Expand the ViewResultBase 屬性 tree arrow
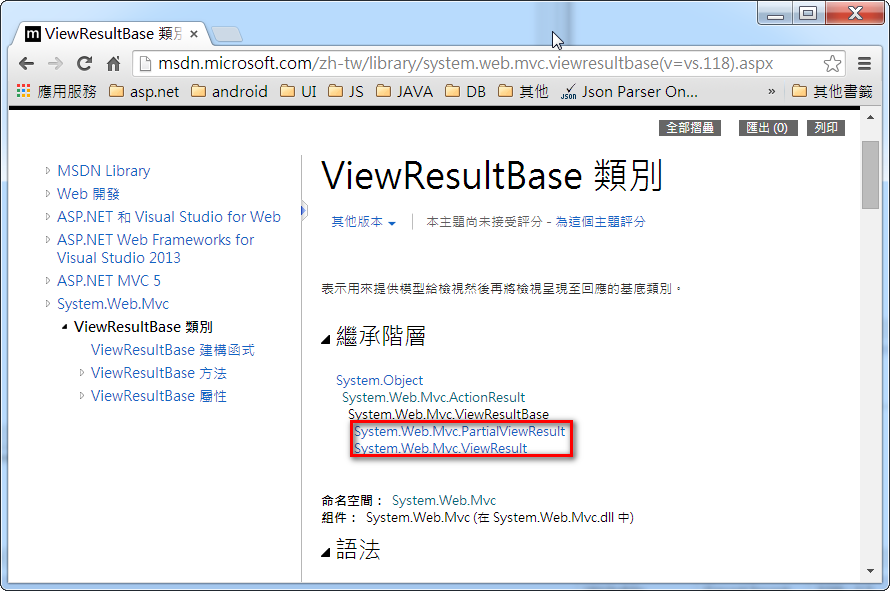Screen dimensions: 890x591 pos(82,396)
